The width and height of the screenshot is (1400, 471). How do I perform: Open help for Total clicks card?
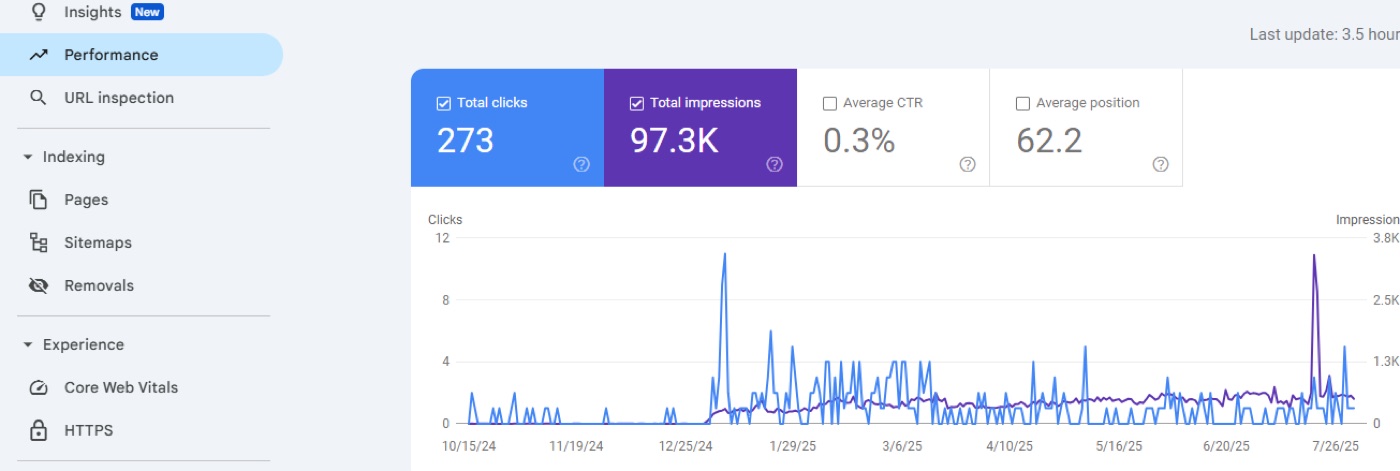[x=581, y=165]
